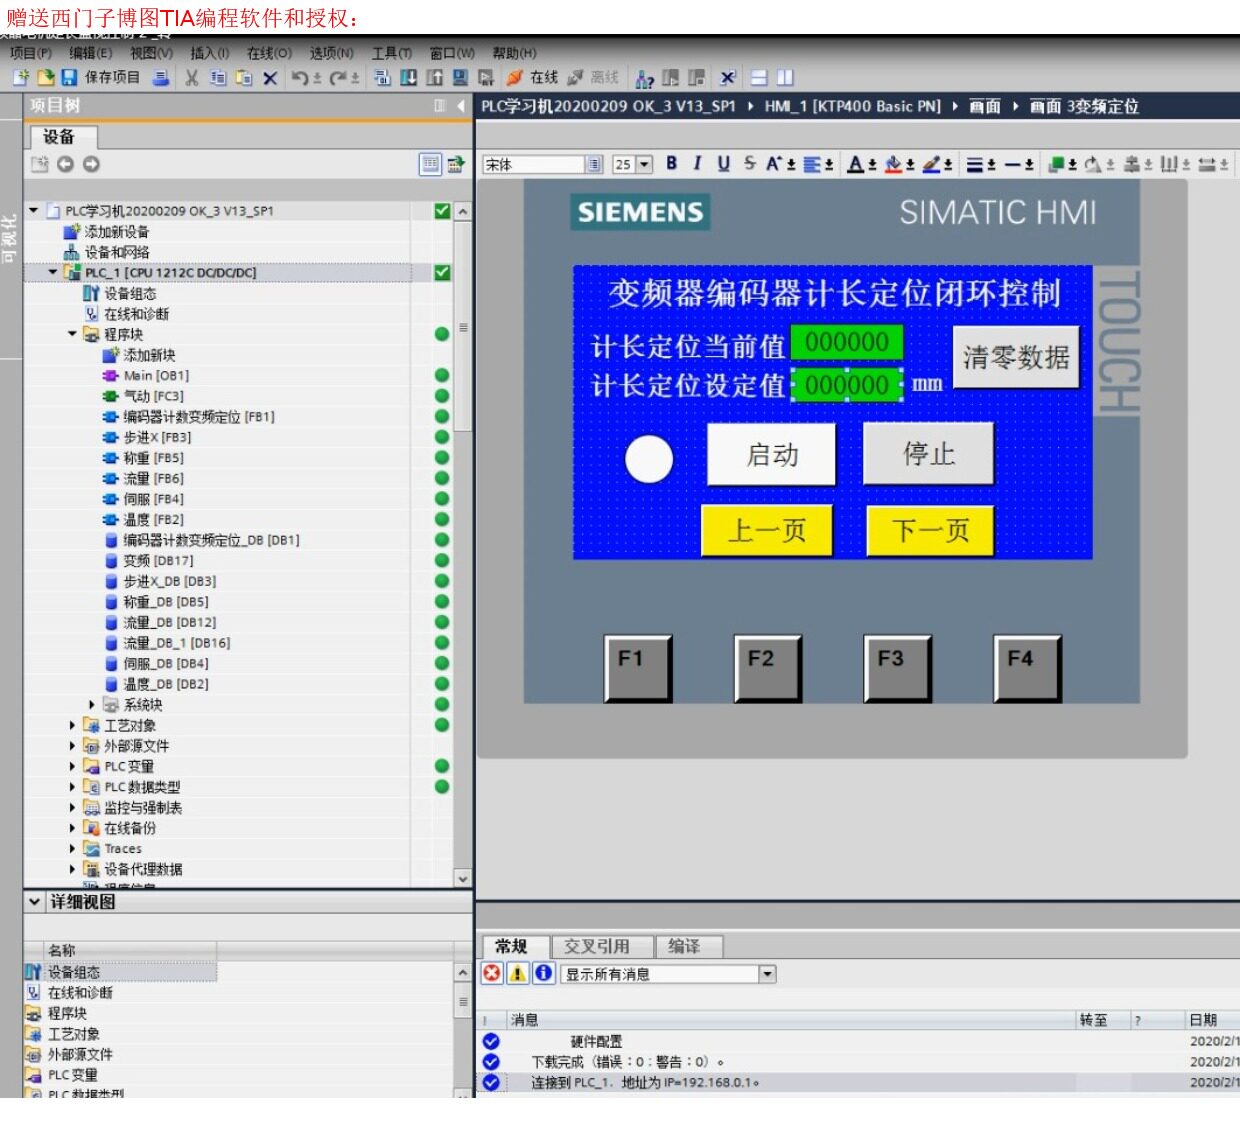
Task: Select the 计长定位当前值 green output field
Action: (847, 342)
